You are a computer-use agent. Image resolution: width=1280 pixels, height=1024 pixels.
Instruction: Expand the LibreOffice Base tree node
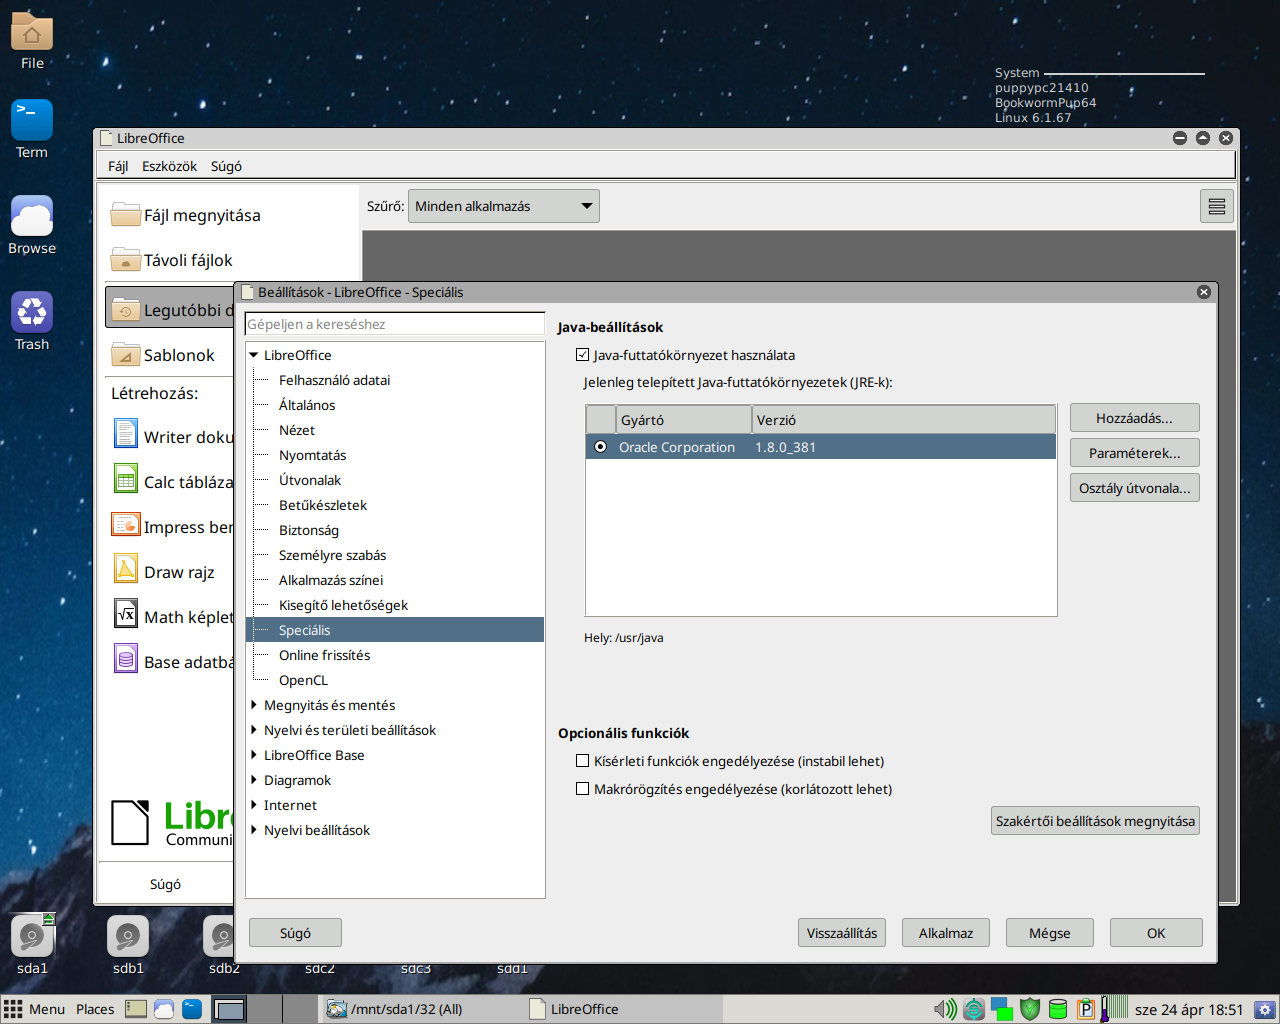coord(254,755)
